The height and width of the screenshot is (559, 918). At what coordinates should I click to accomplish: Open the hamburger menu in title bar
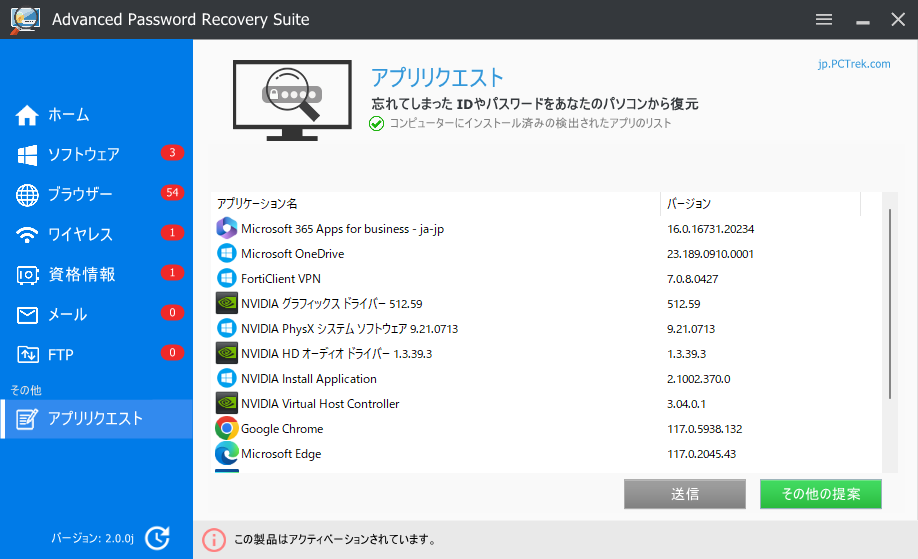coord(824,20)
